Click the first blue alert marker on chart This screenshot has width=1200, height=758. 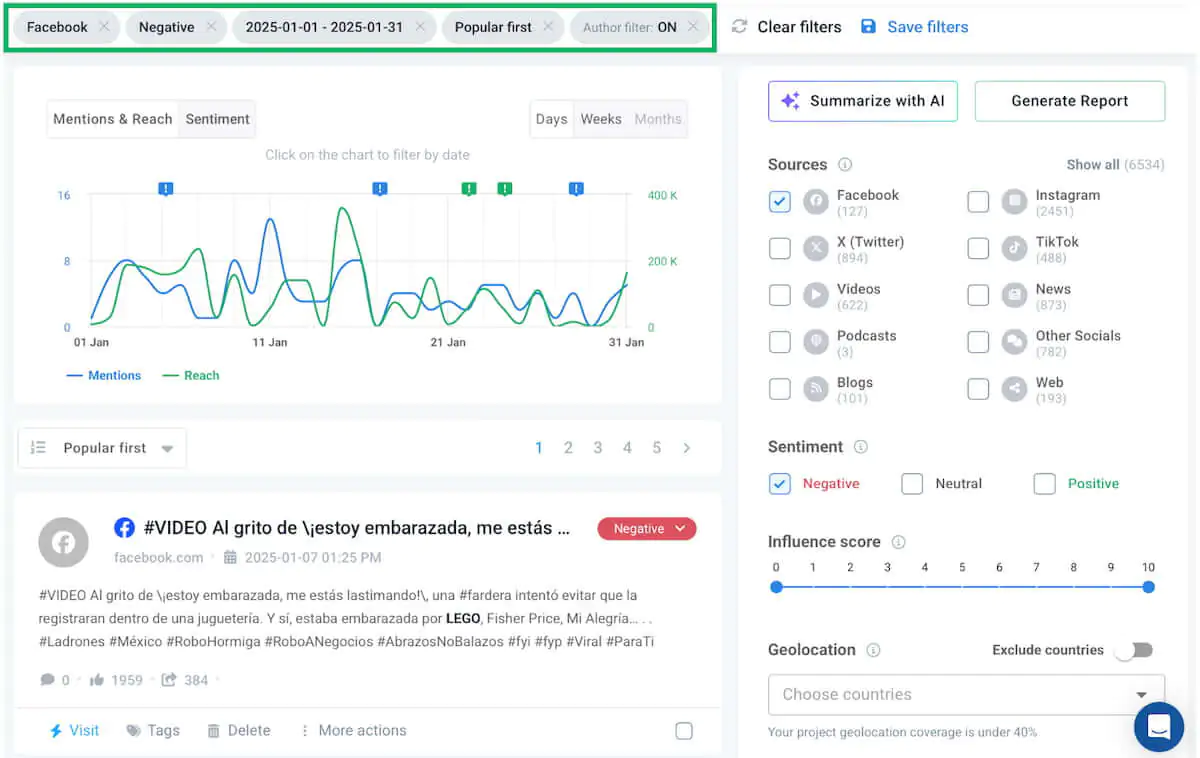(166, 188)
